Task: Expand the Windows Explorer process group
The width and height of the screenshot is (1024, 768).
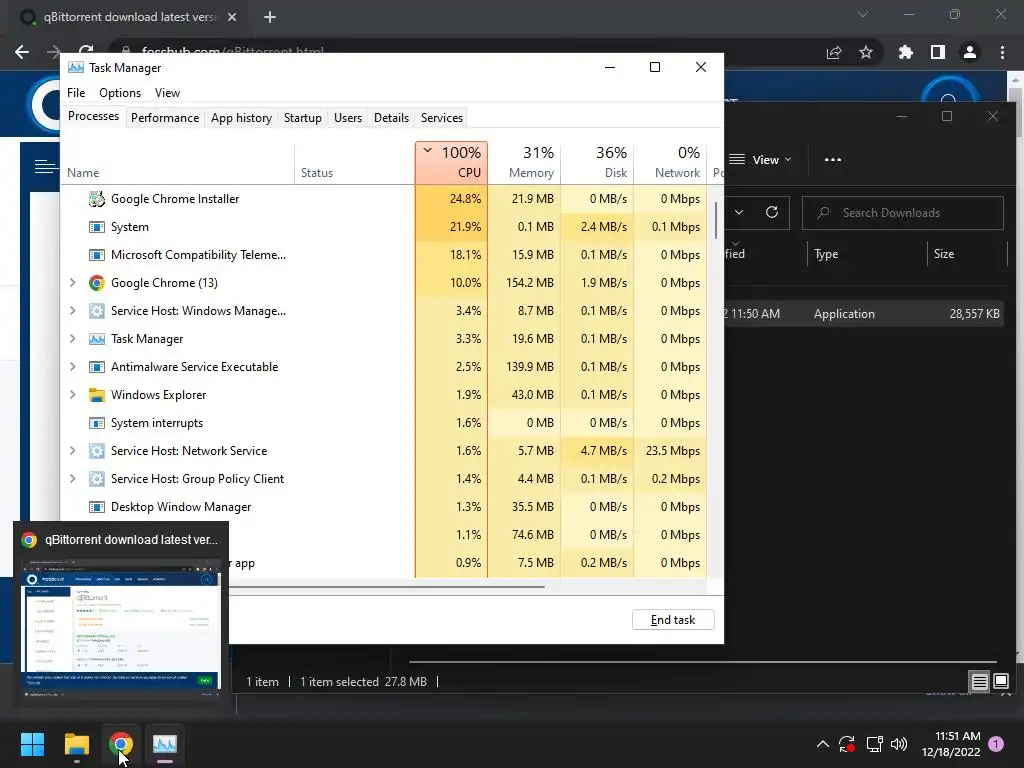Action: point(72,395)
